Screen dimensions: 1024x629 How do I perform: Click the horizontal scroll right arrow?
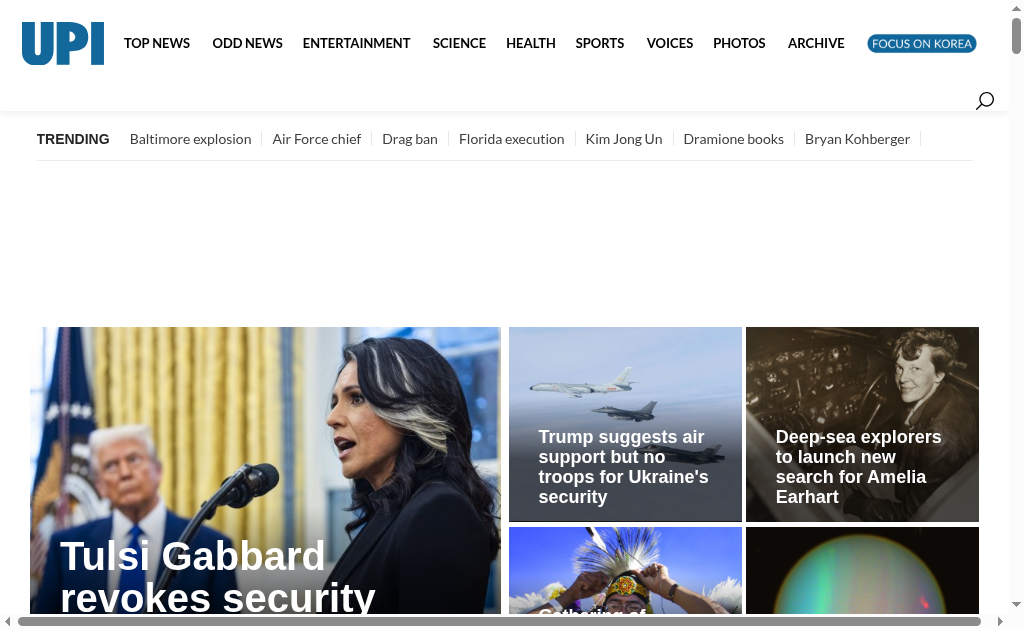[1000, 621]
